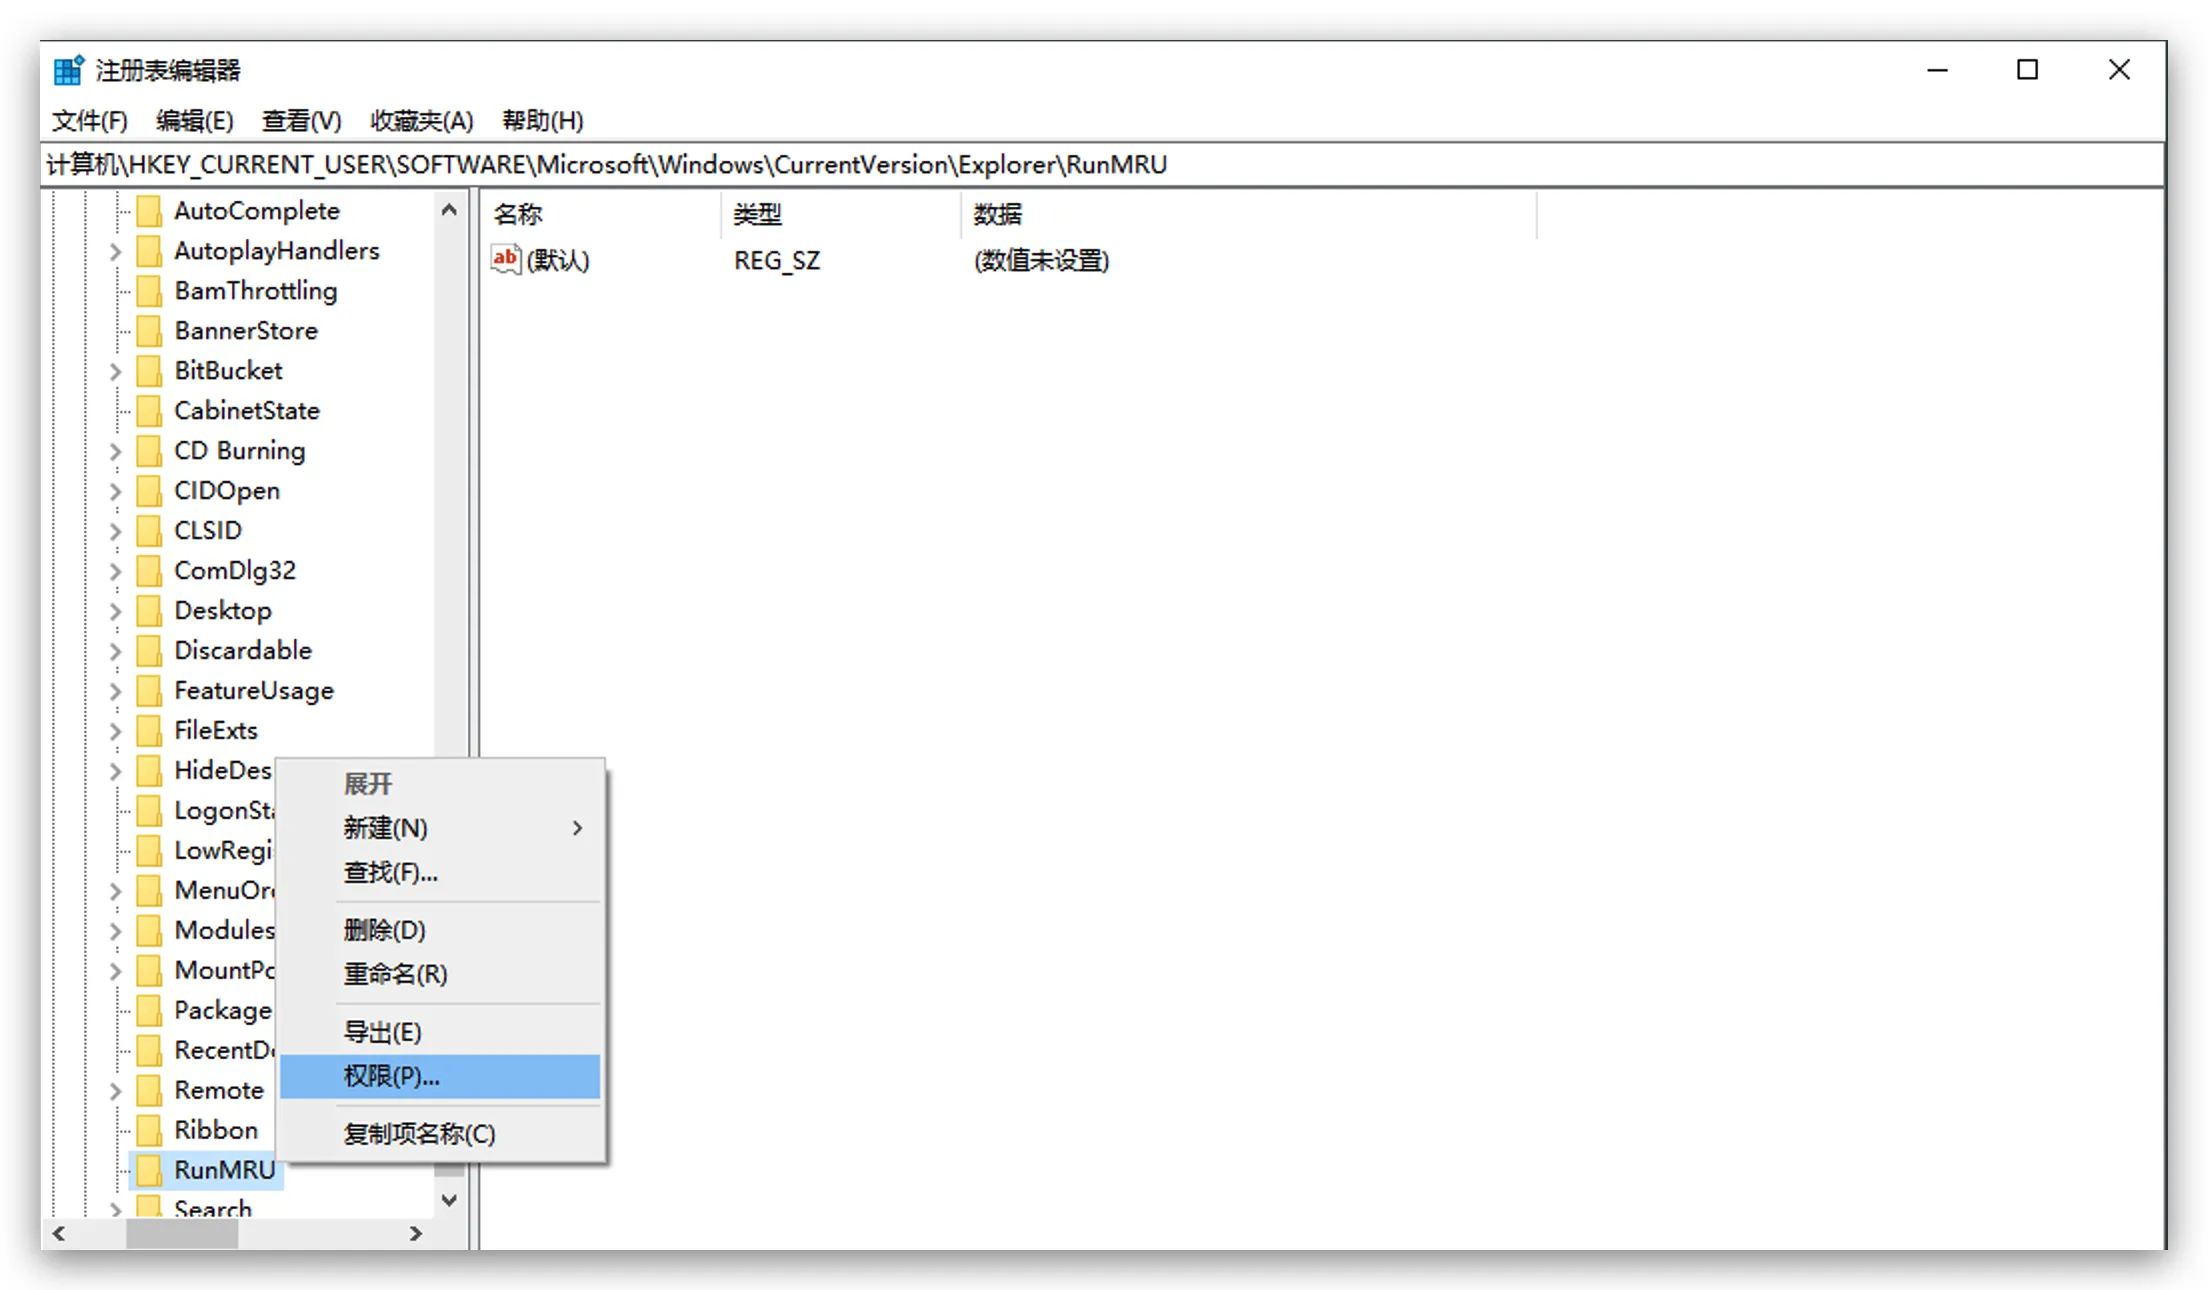The image size is (2208, 1290).
Task: Expand the CD Burning tree node
Action: point(115,452)
